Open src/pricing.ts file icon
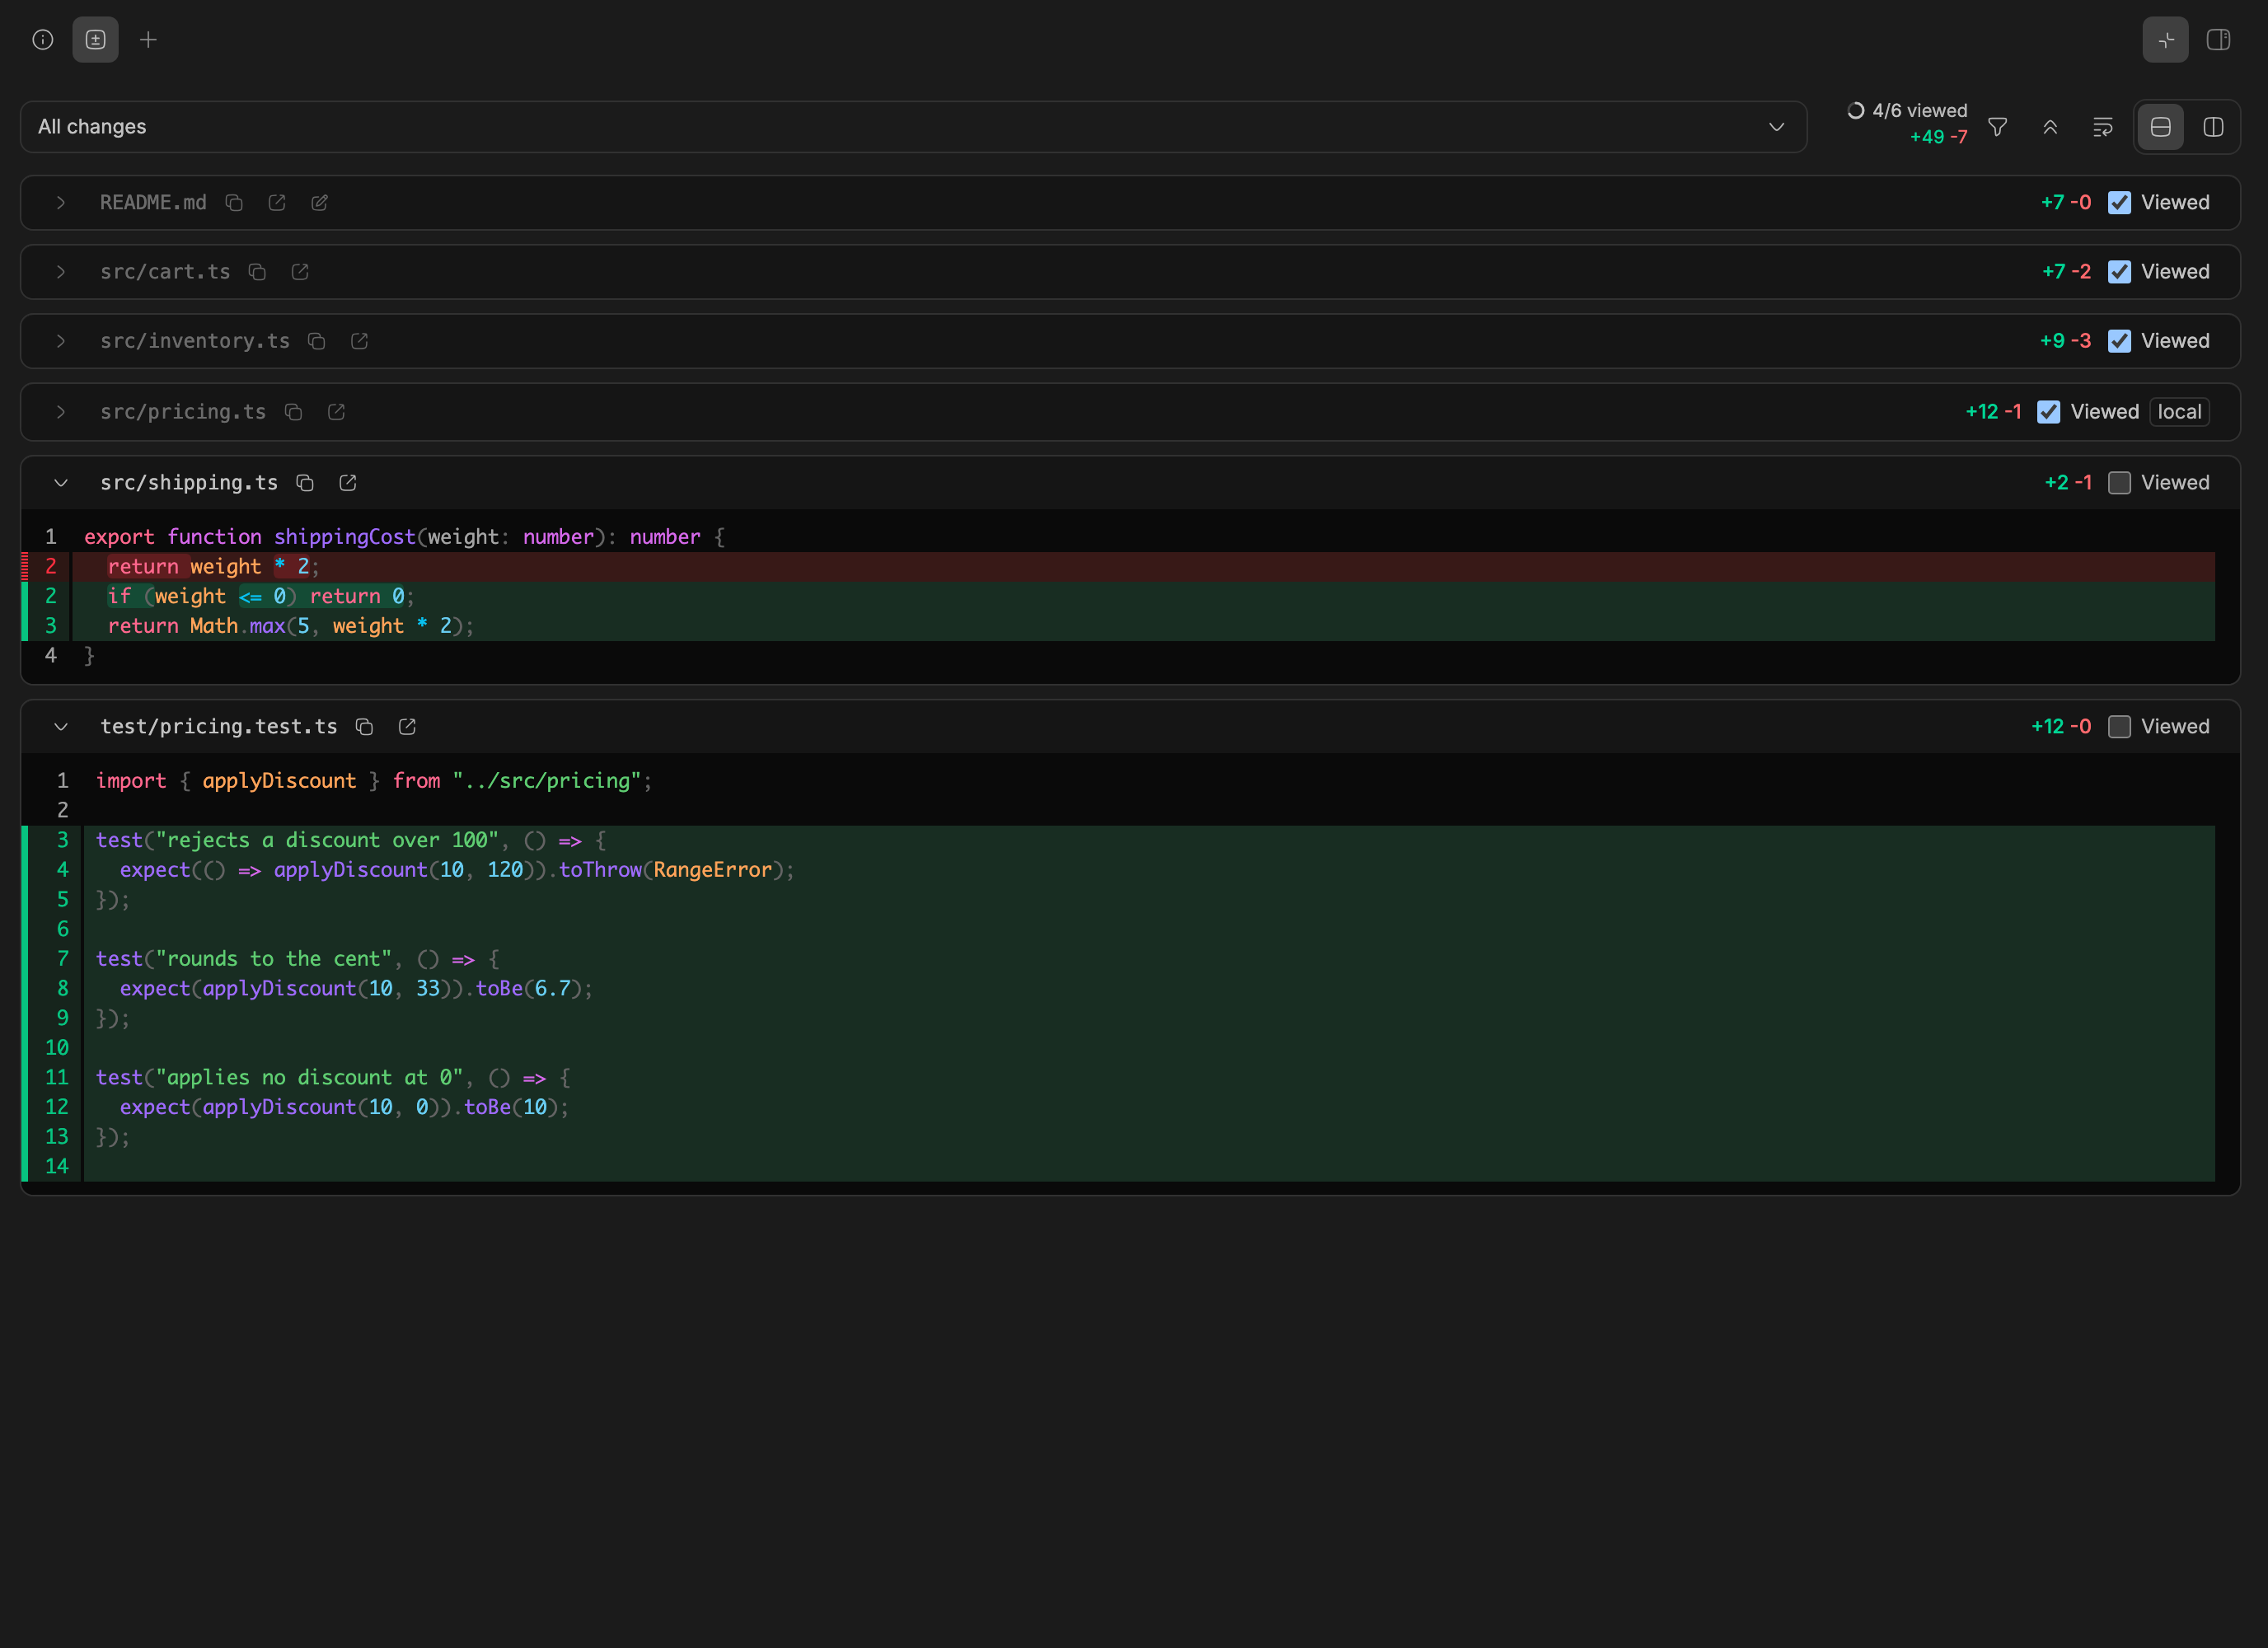 tap(336, 412)
